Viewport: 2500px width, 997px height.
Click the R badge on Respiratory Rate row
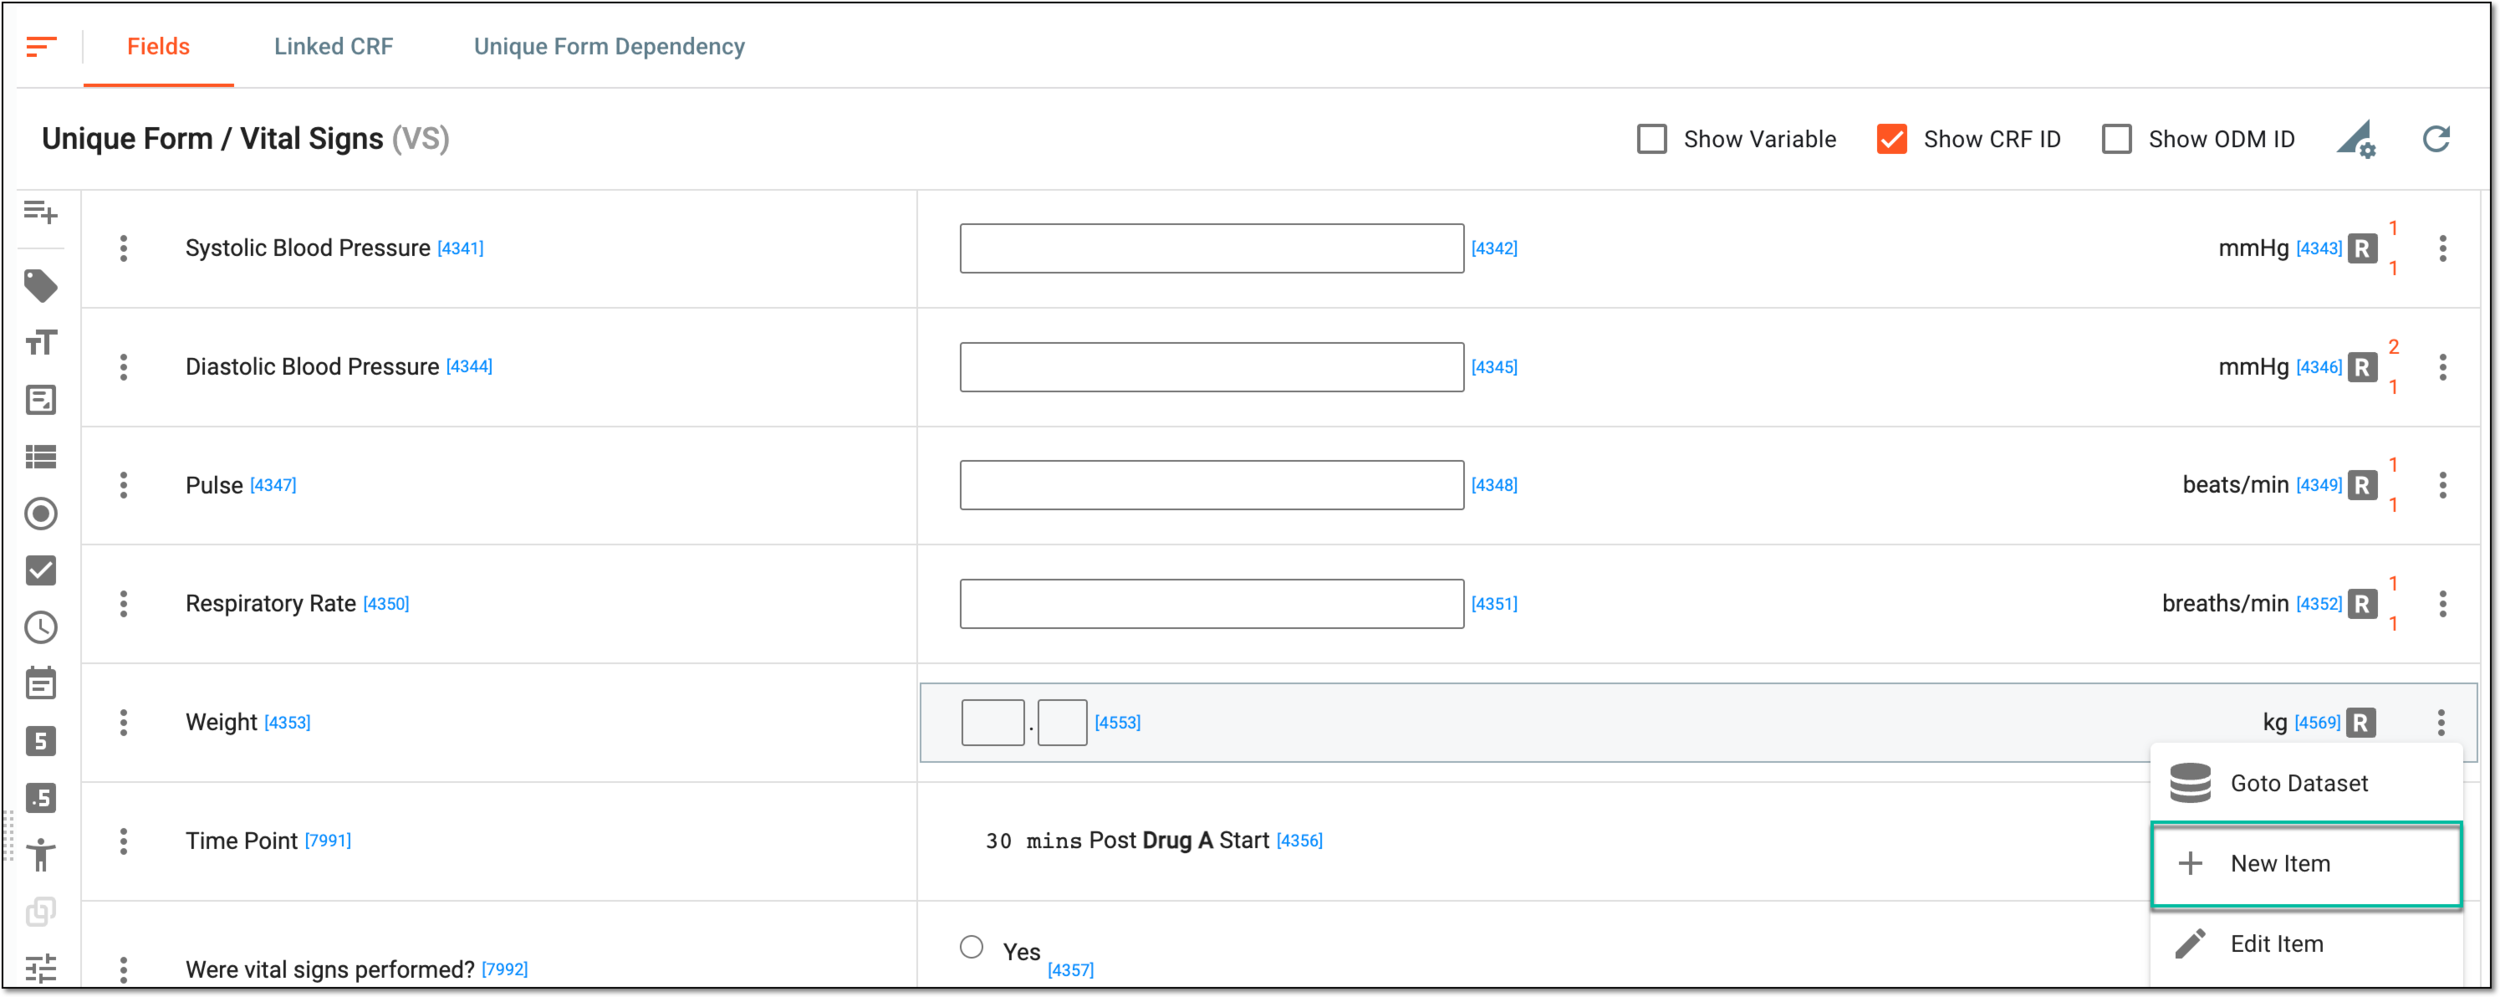click(x=2363, y=604)
